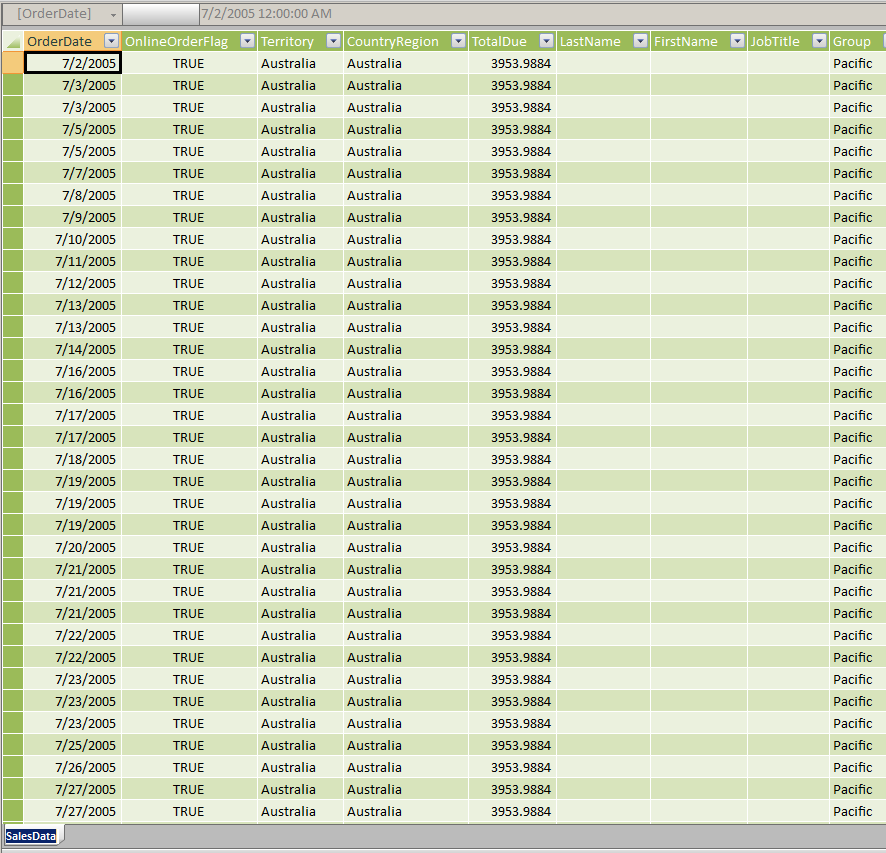Select the row header for 7/25/2005 row
Image resolution: width=886 pixels, height=853 pixels.
point(13,745)
